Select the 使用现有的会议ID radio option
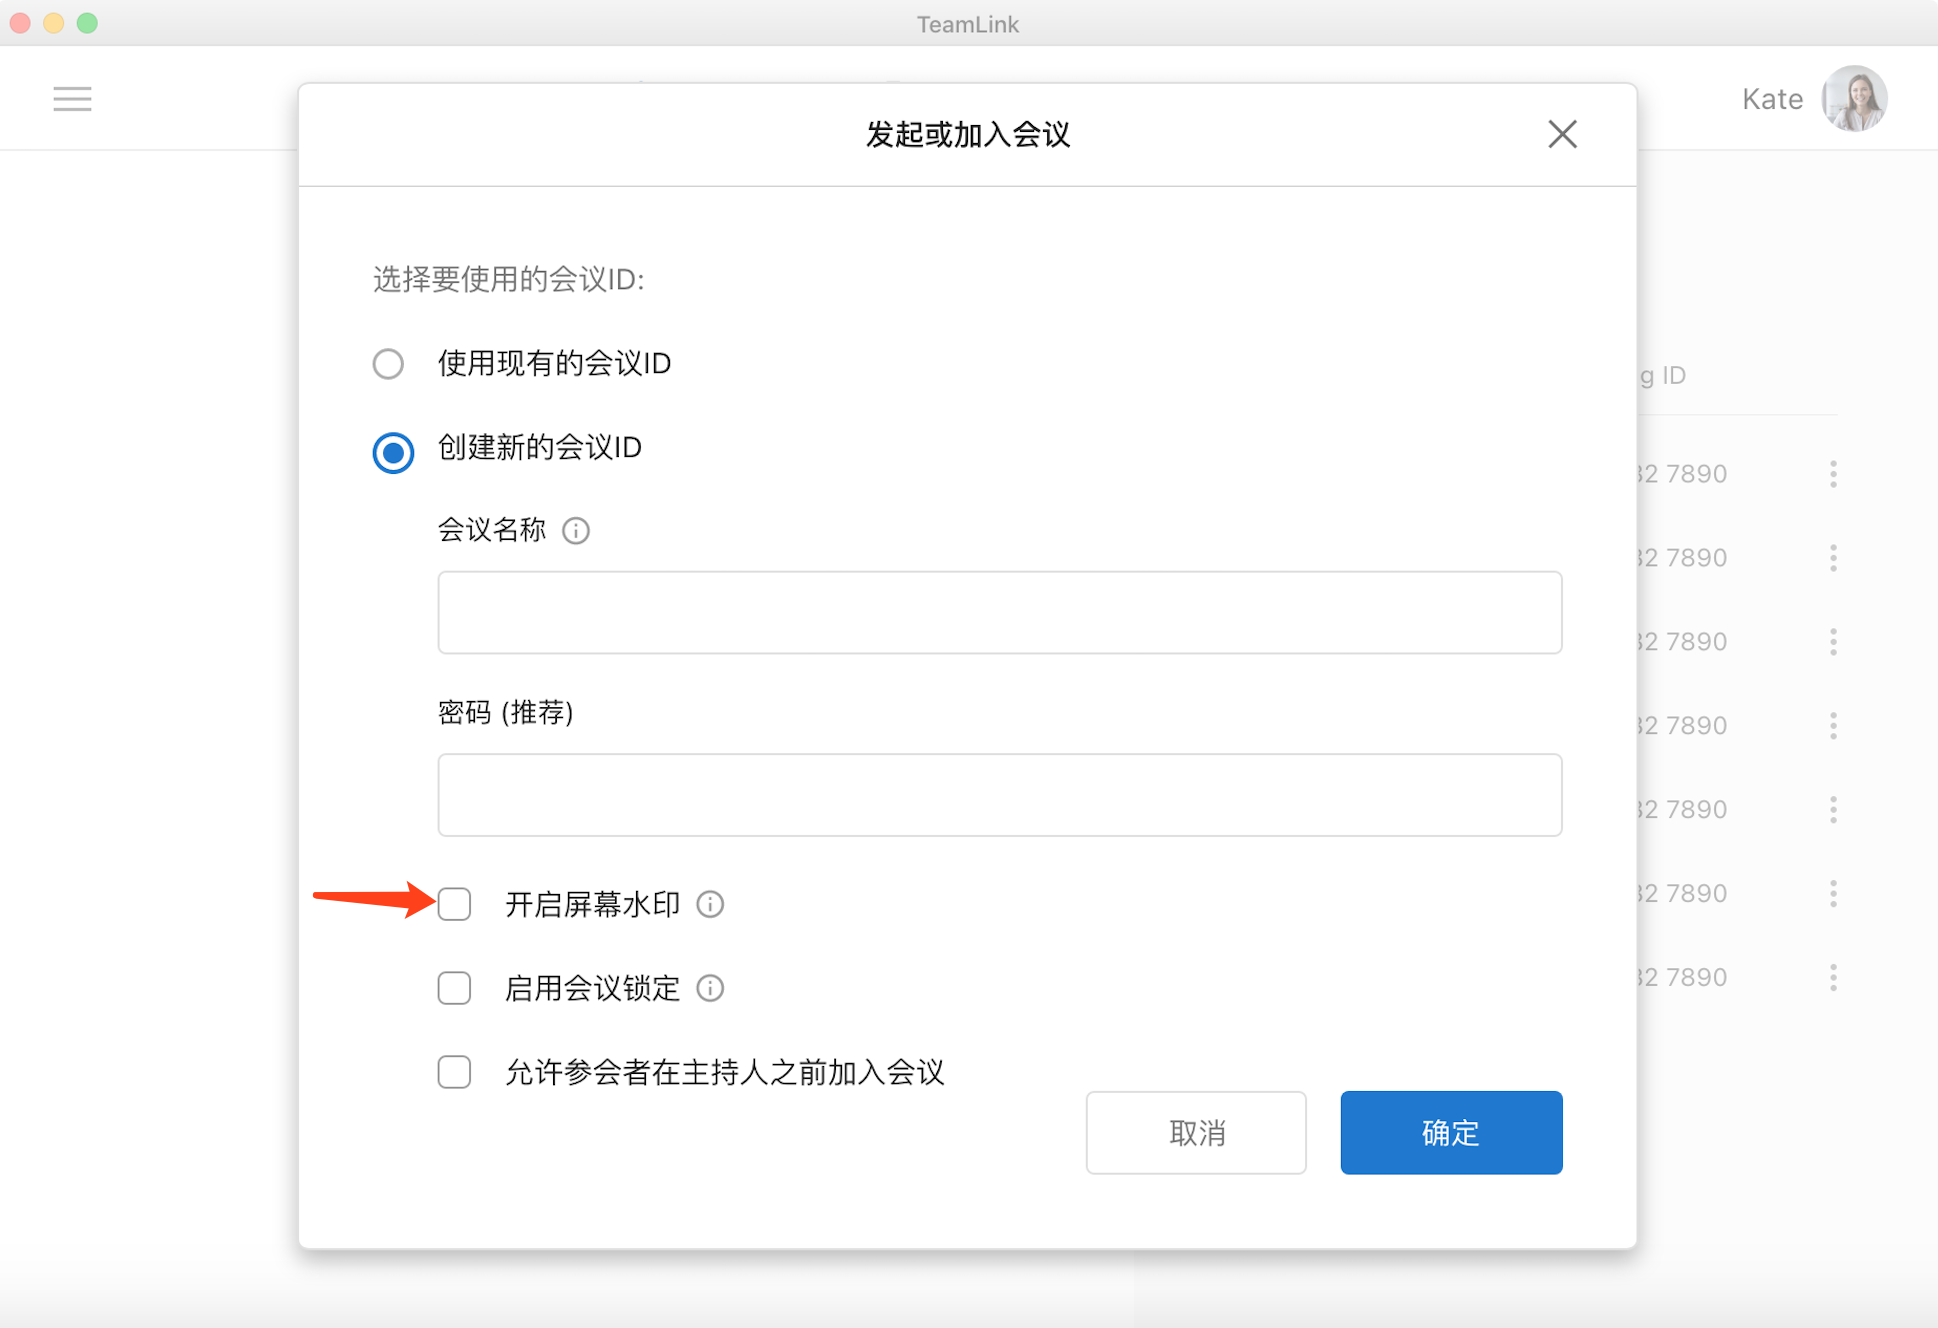 (x=389, y=363)
